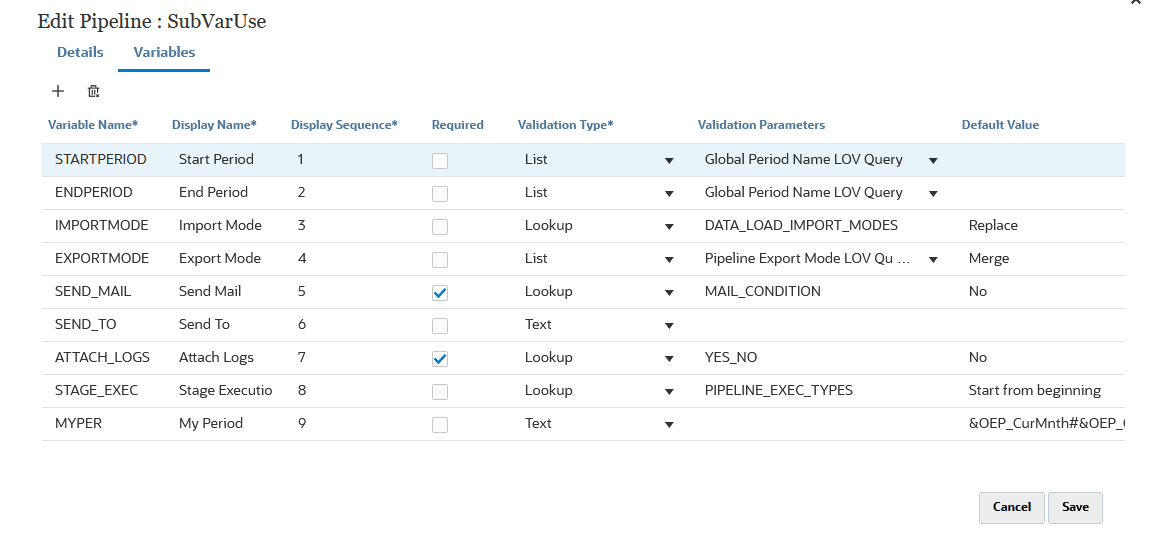Expand Validation Parameters dropdown for ENDPERIOD
The image size is (1150, 539).
[933, 194]
